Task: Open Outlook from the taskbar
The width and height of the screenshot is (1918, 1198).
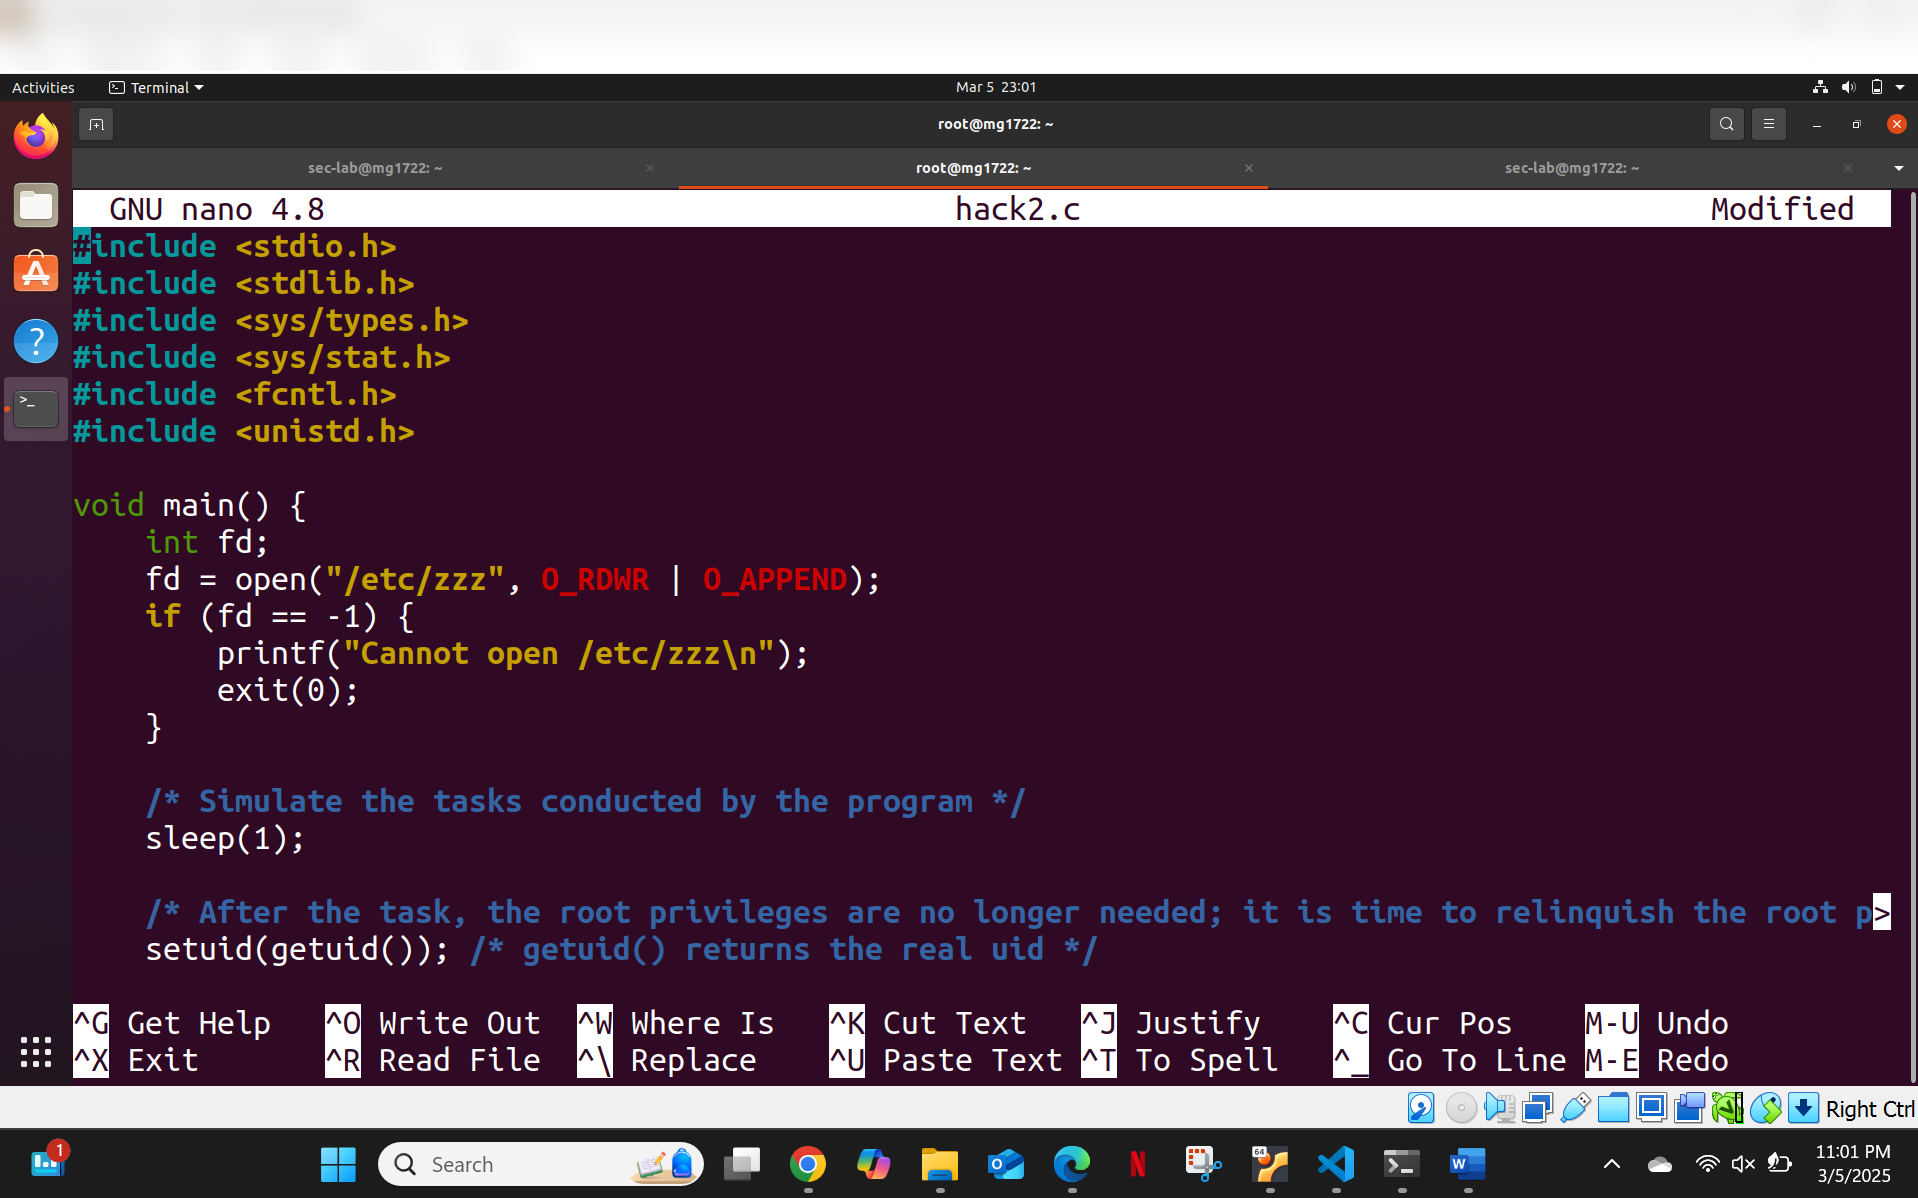Action: 1005,1164
